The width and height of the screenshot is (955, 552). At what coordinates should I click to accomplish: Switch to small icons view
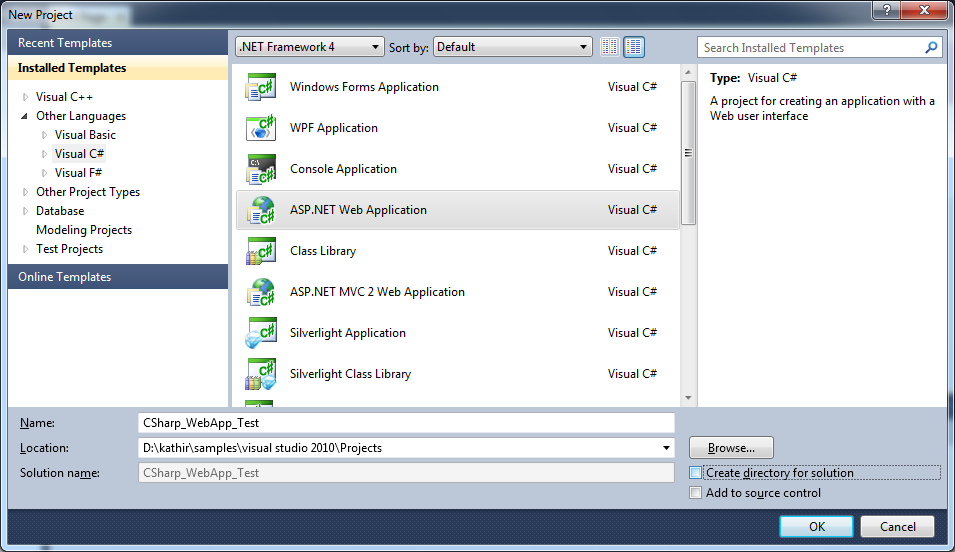click(610, 47)
